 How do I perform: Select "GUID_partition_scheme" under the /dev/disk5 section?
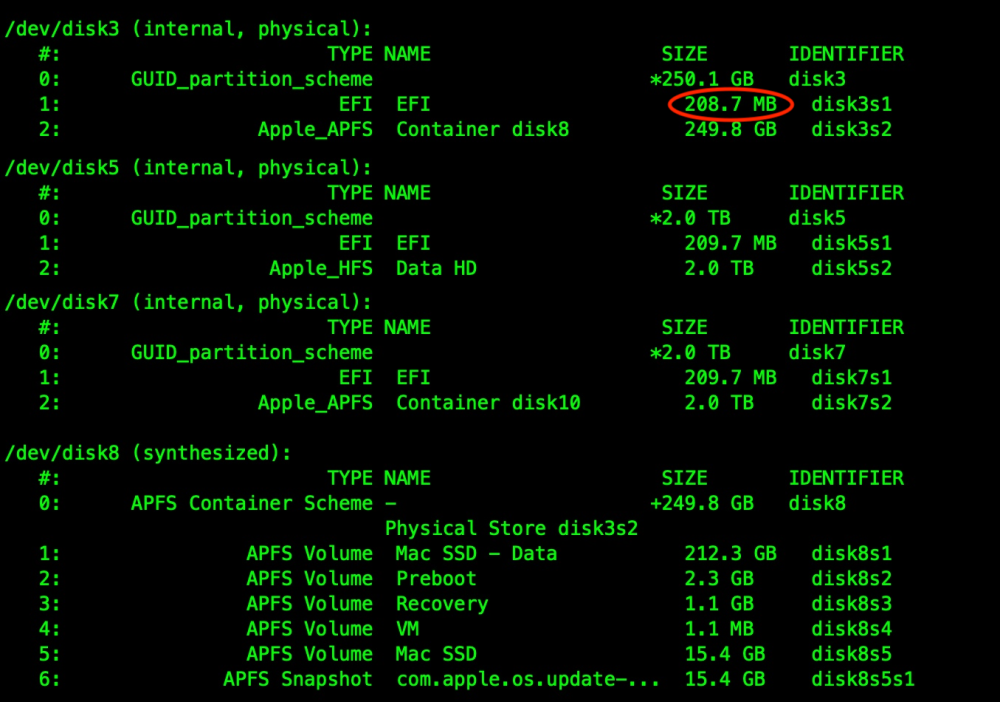pyautogui.click(x=252, y=218)
